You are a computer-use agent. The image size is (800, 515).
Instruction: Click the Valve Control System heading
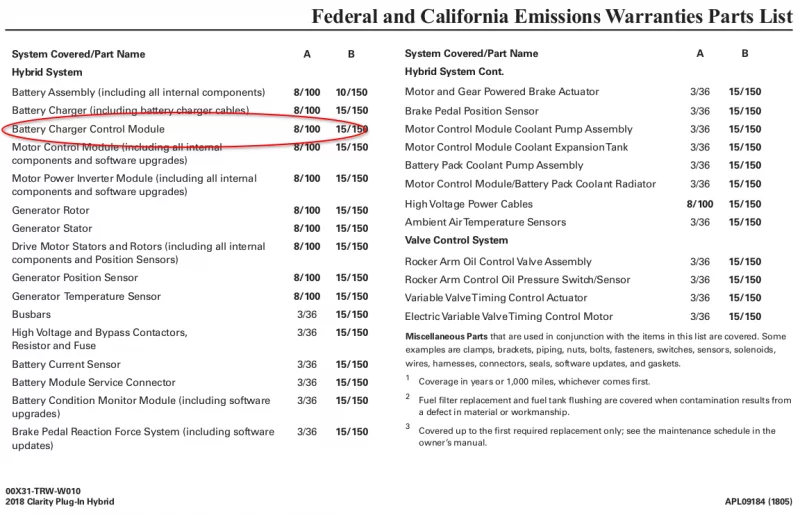point(456,240)
